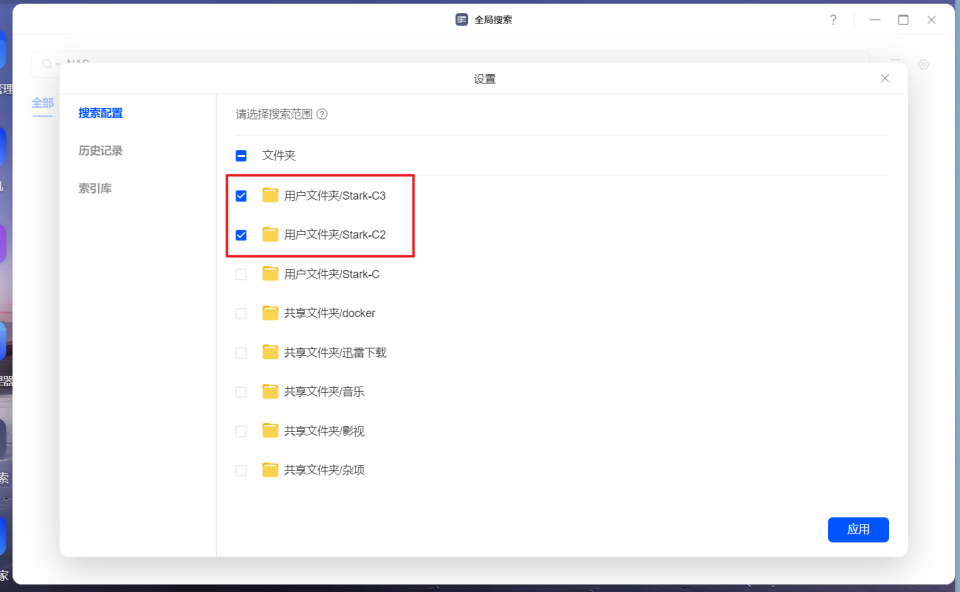Viewport: 960px width, 592px height.
Task: Click the 共享文件夹/docker label text
Action: (x=329, y=313)
